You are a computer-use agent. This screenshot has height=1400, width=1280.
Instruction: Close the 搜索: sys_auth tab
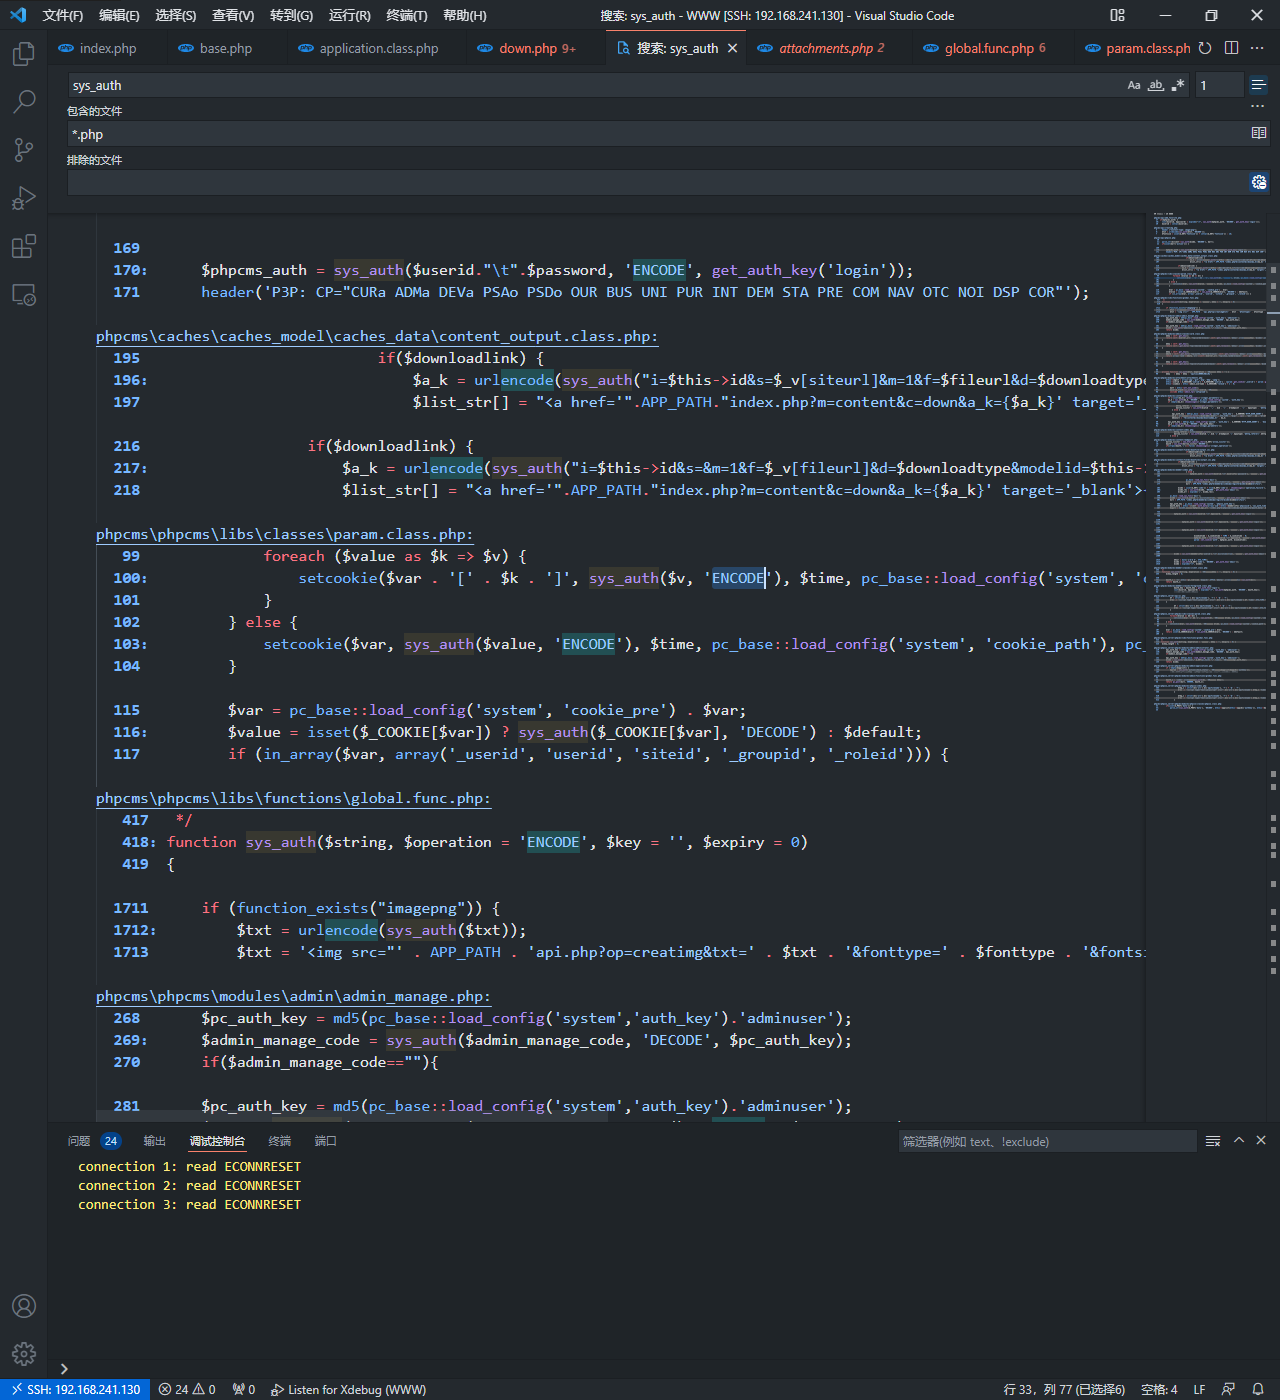(x=733, y=48)
